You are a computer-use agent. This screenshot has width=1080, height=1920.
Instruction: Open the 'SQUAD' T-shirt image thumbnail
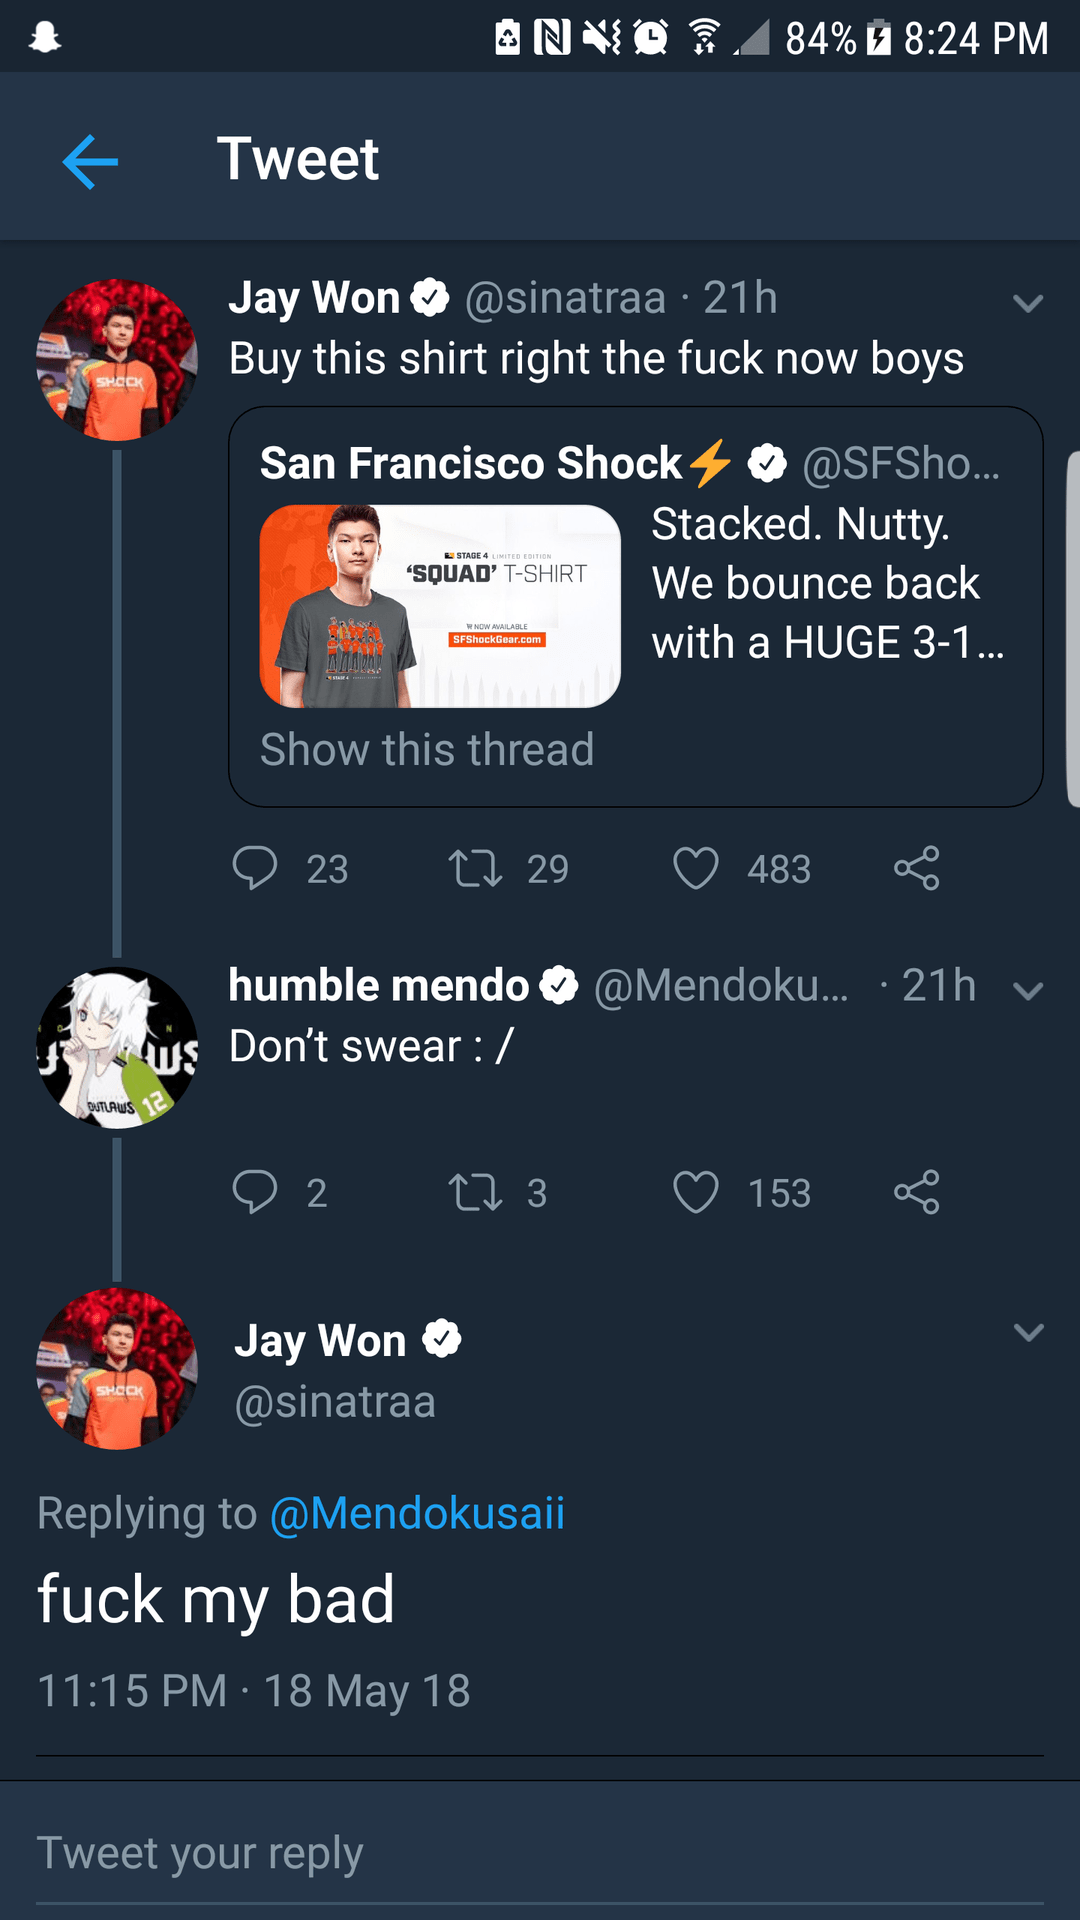click(440, 606)
